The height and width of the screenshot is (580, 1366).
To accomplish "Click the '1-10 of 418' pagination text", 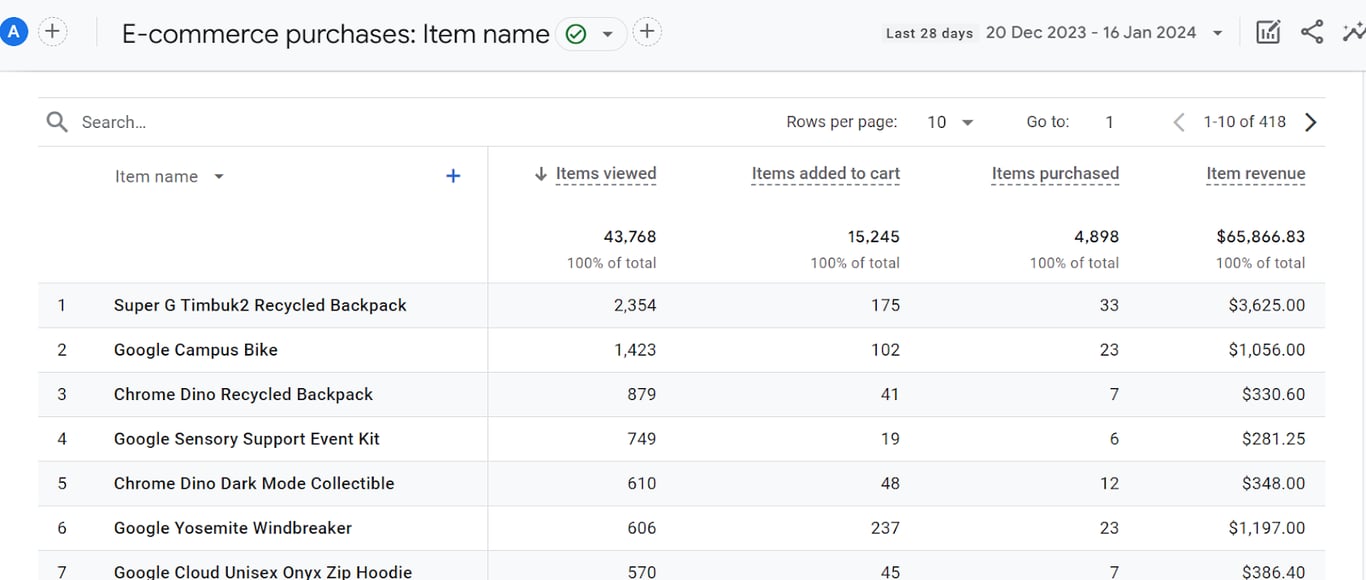I will (x=1245, y=122).
